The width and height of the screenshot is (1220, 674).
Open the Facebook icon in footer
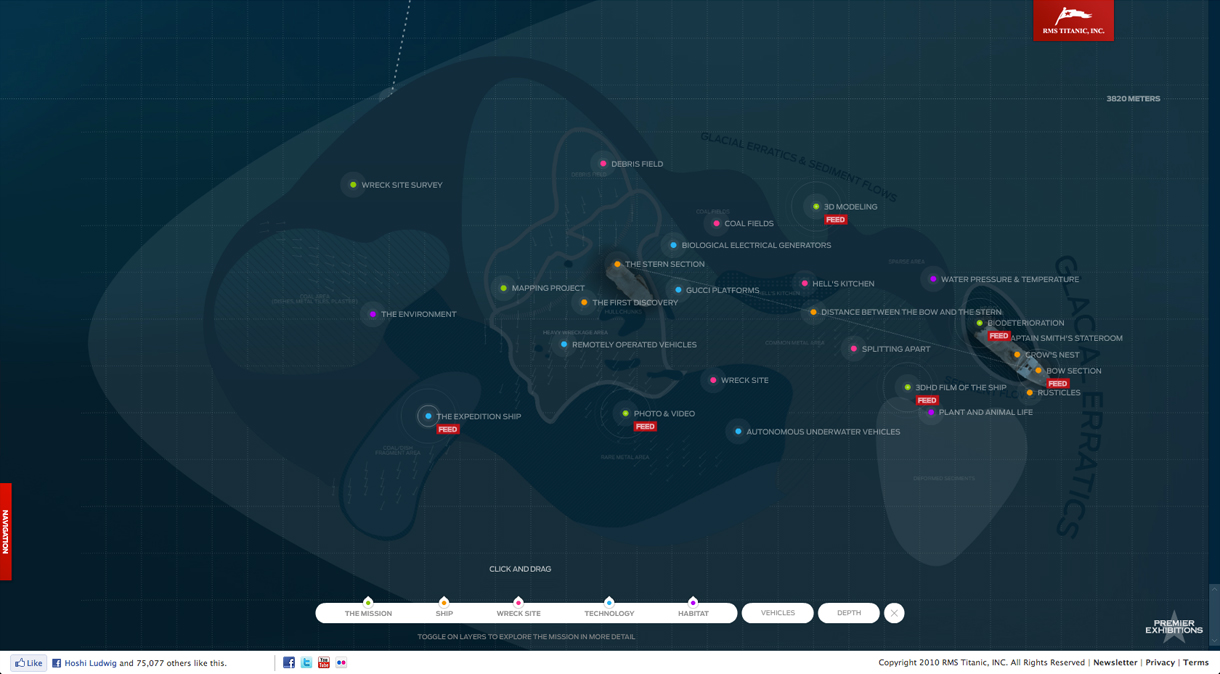click(x=289, y=663)
